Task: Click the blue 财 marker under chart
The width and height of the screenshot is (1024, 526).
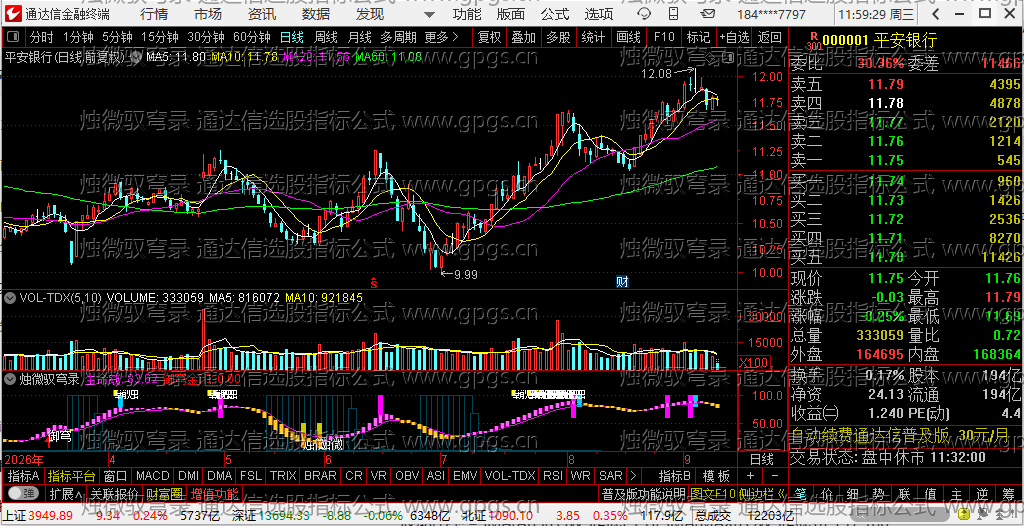Action: pos(622,282)
